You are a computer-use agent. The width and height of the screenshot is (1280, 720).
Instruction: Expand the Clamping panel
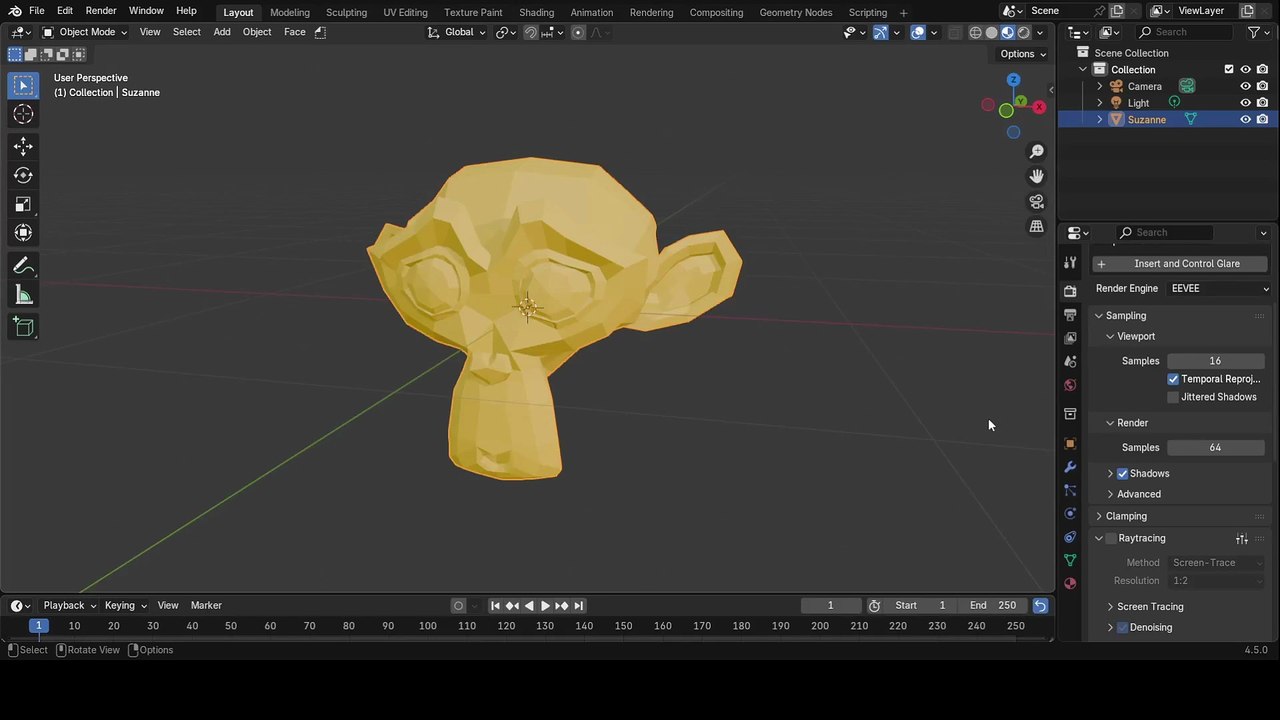tap(1098, 516)
